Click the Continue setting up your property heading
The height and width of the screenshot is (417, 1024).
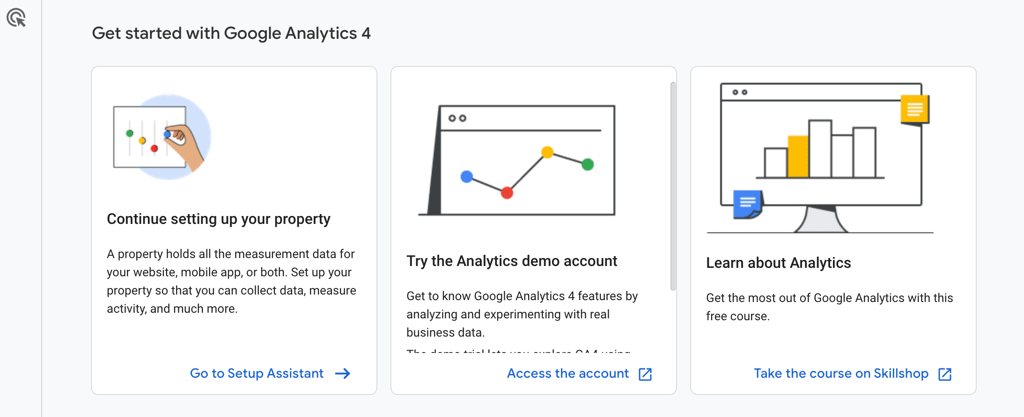pyautogui.click(x=218, y=219)
